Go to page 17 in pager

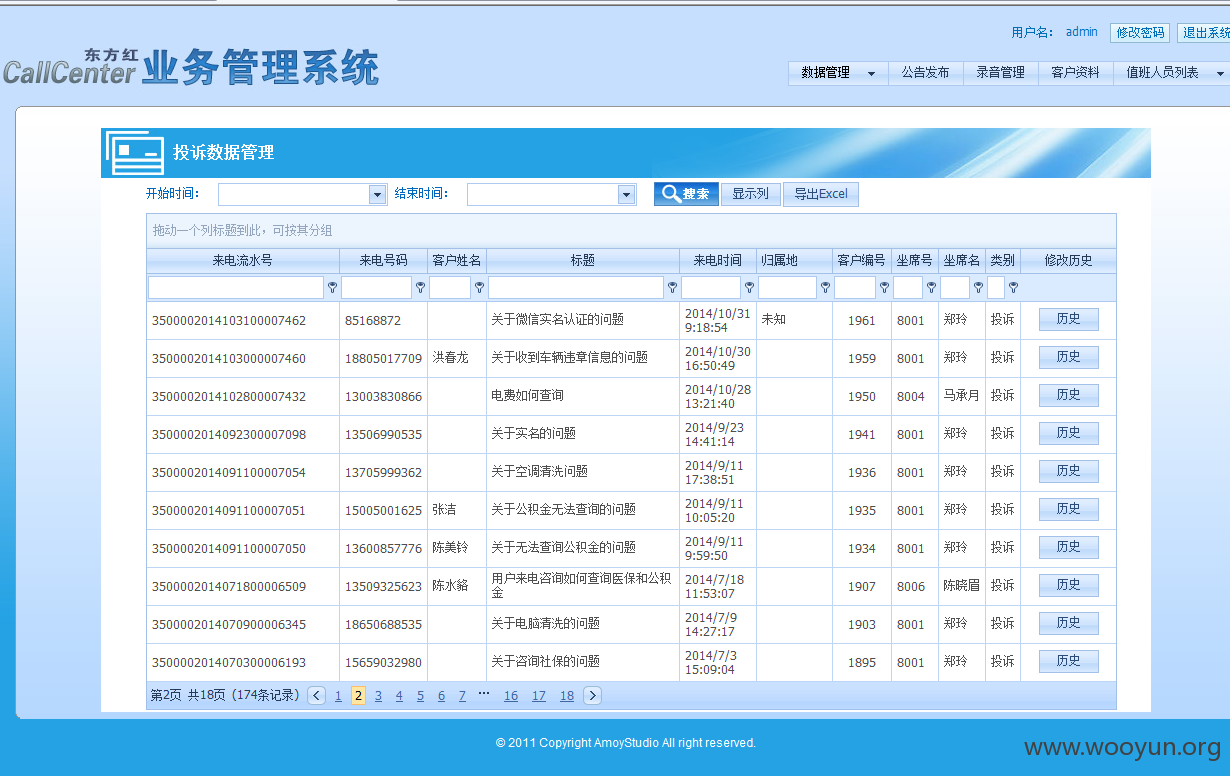pyautogui.click(x=539, y=696)
